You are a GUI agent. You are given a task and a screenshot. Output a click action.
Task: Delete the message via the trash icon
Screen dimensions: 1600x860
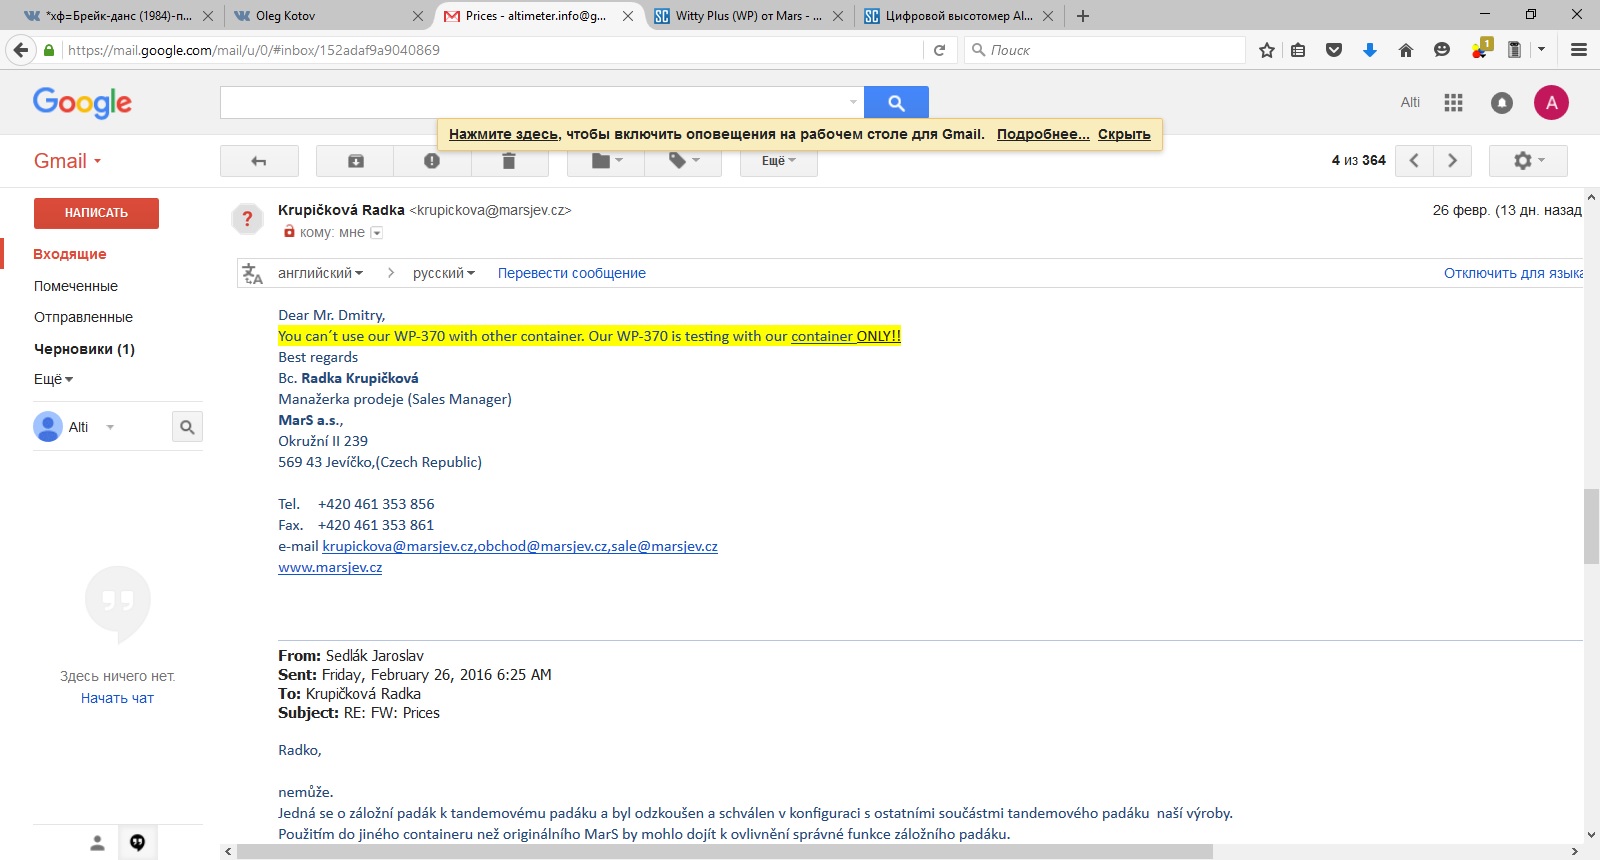pos(508,161)
